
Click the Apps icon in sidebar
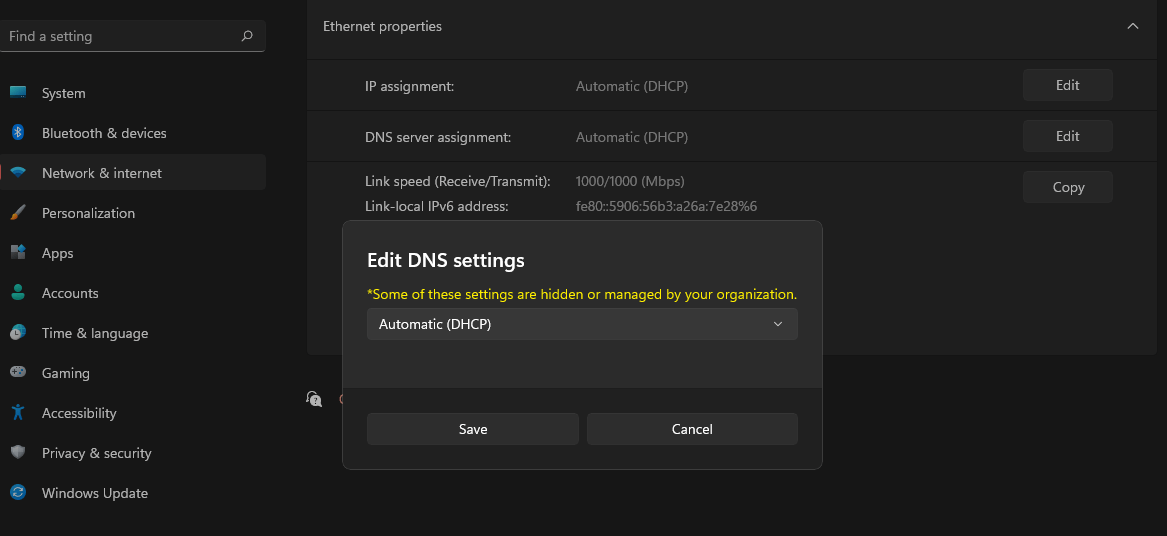18,252
